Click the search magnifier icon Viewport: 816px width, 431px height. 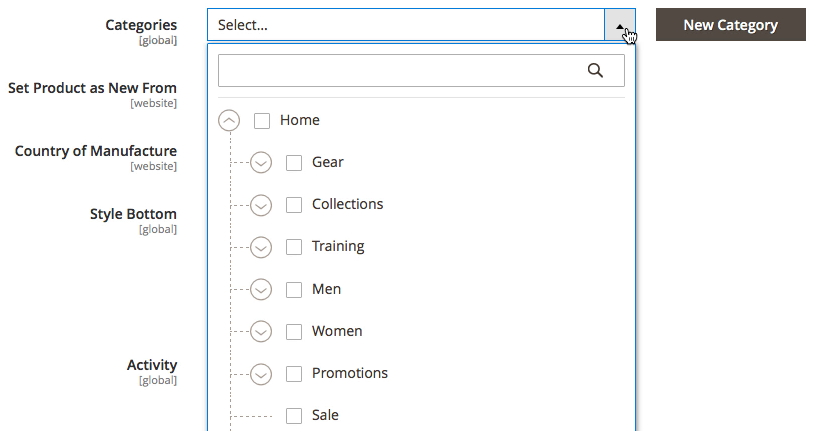[595, 70]
